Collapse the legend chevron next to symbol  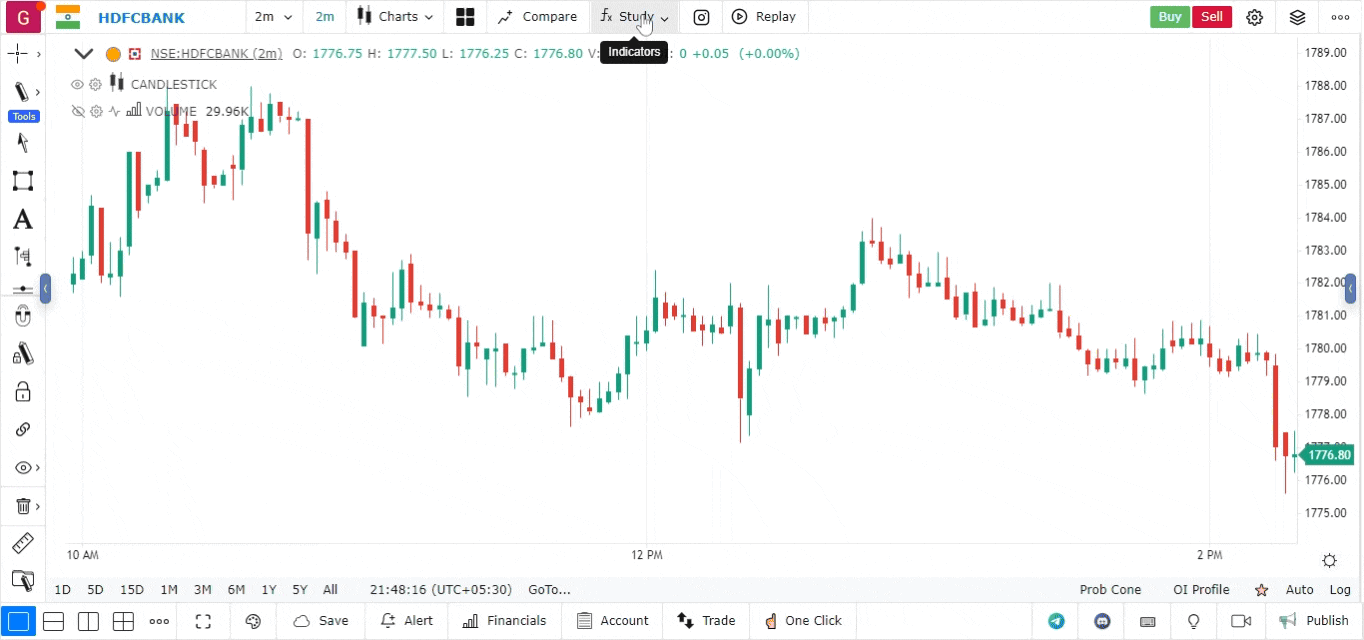point(84,54)
